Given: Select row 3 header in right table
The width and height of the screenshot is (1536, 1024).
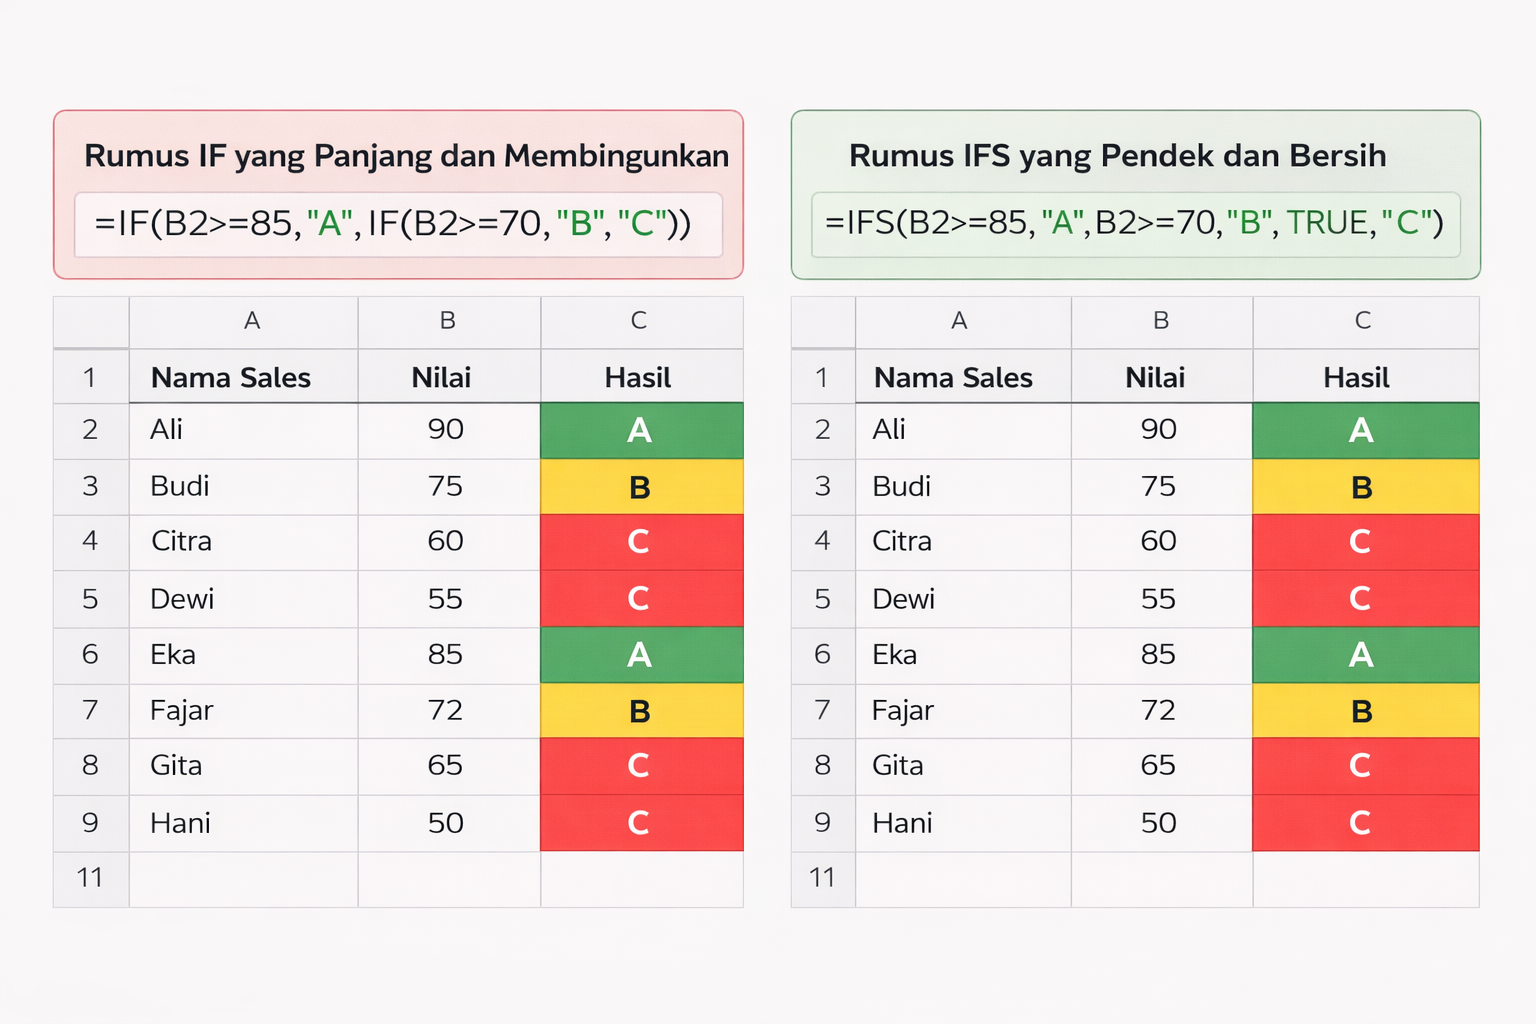Looking at the screenshot, I should click(x=823, y=487).
